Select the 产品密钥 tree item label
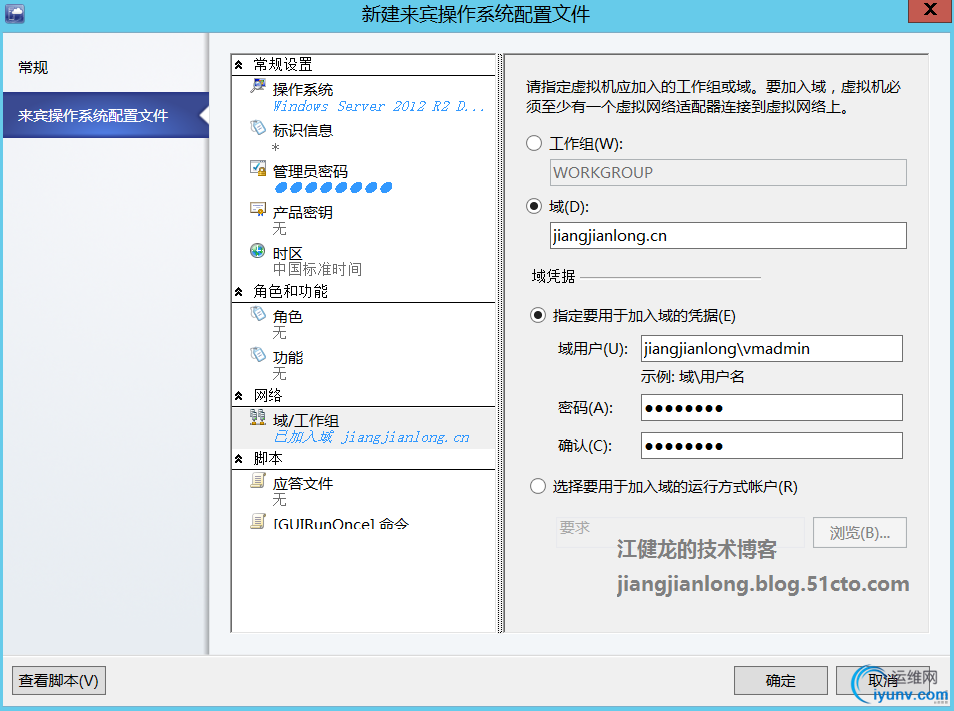Image resolution: width=954 pixels, height=711 pixels. (303, 212)
